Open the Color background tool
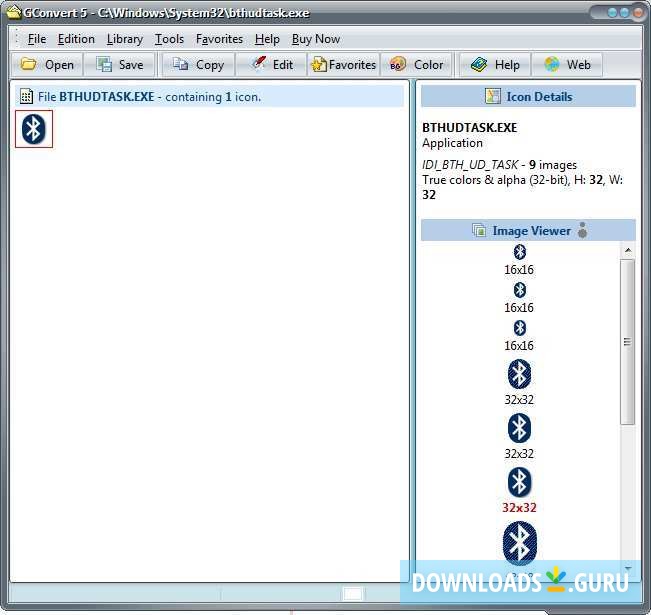This screenshot has width=651, height=615. click(x=416, y=65)
